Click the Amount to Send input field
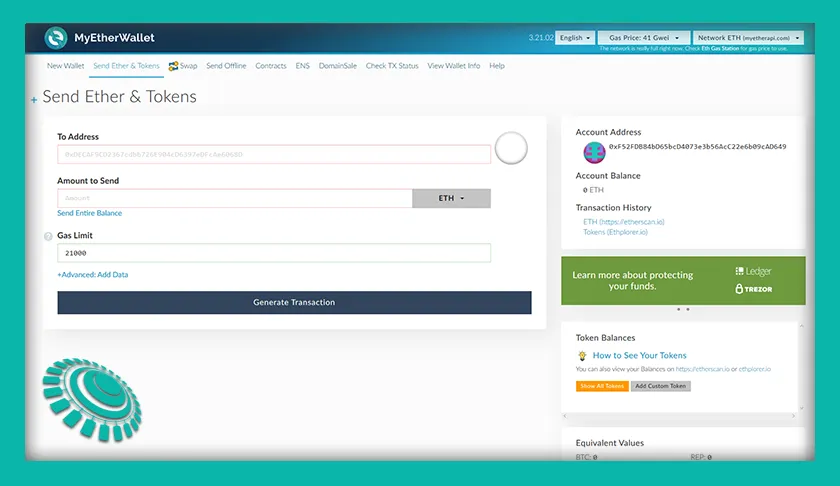The height and width of the screenshot is (486, 840). 235,198
